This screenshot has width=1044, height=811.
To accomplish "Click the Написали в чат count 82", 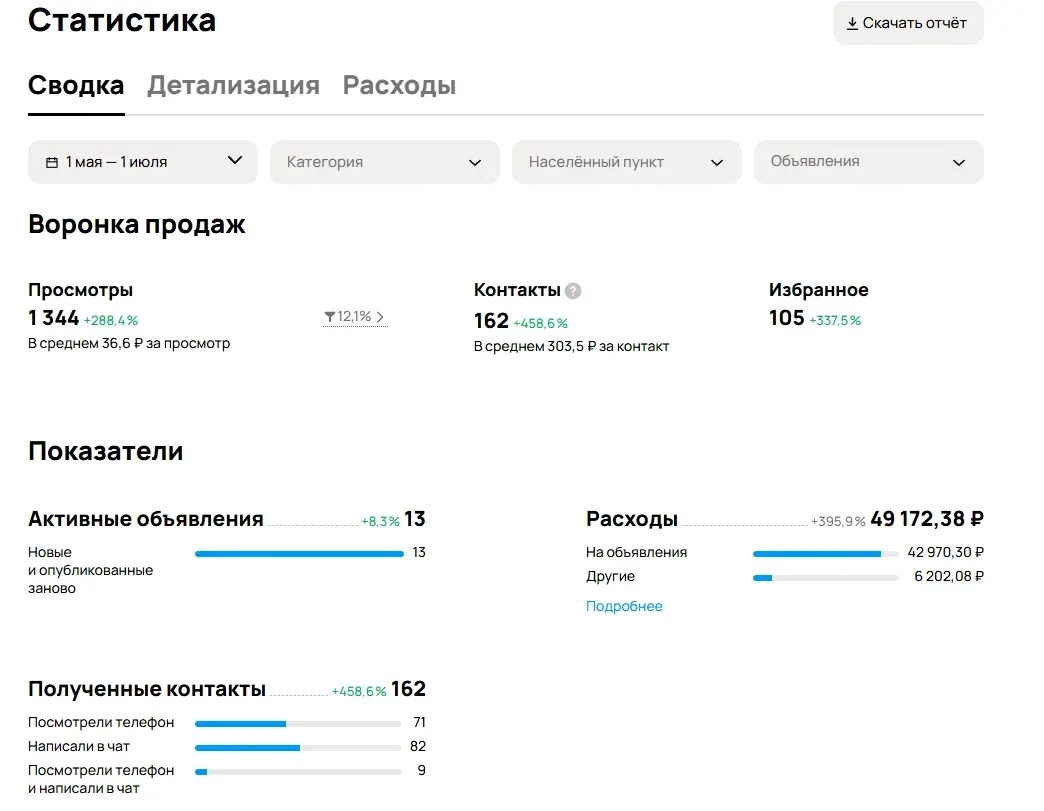I will tap(417, 746).
